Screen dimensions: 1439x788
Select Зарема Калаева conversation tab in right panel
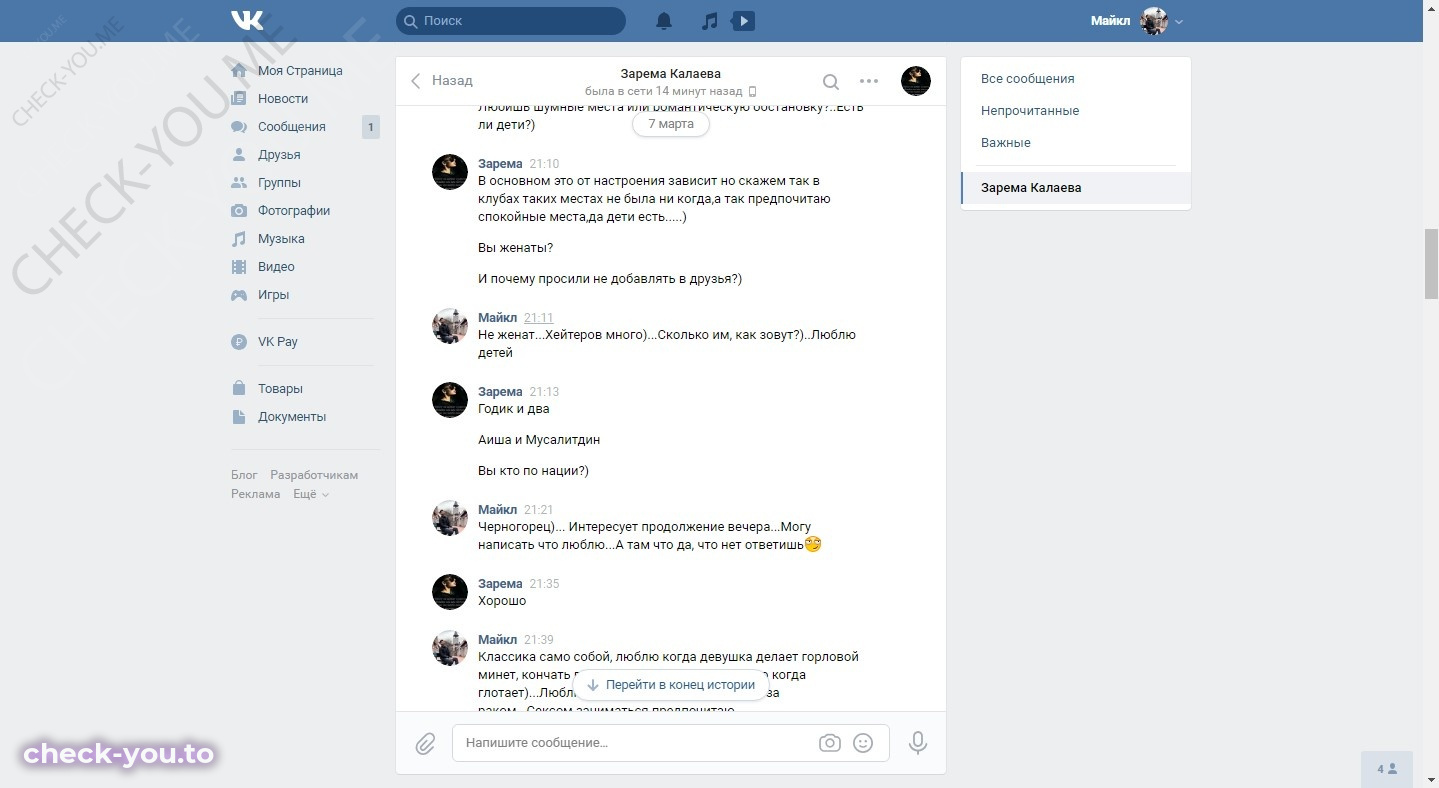(1076, 188)
